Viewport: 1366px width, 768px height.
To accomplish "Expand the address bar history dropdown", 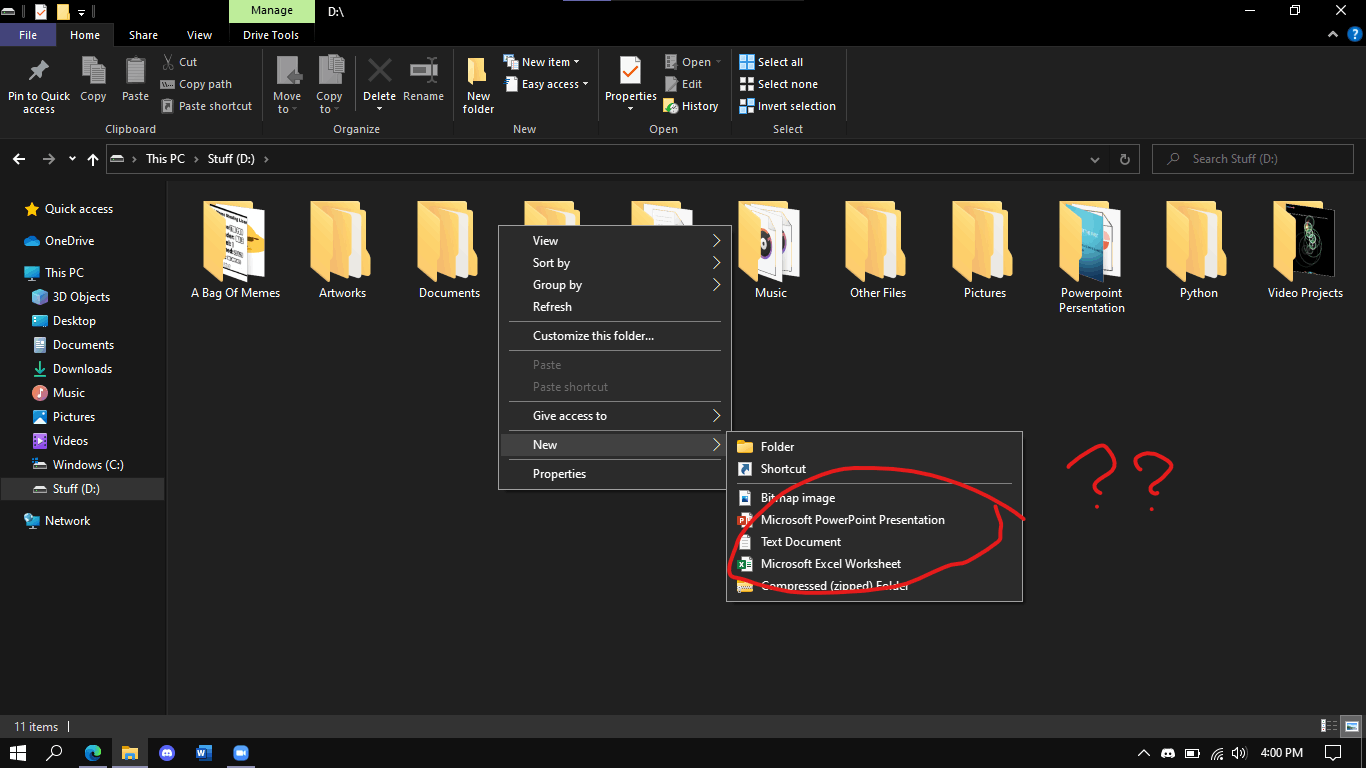I will point(1097,159).
